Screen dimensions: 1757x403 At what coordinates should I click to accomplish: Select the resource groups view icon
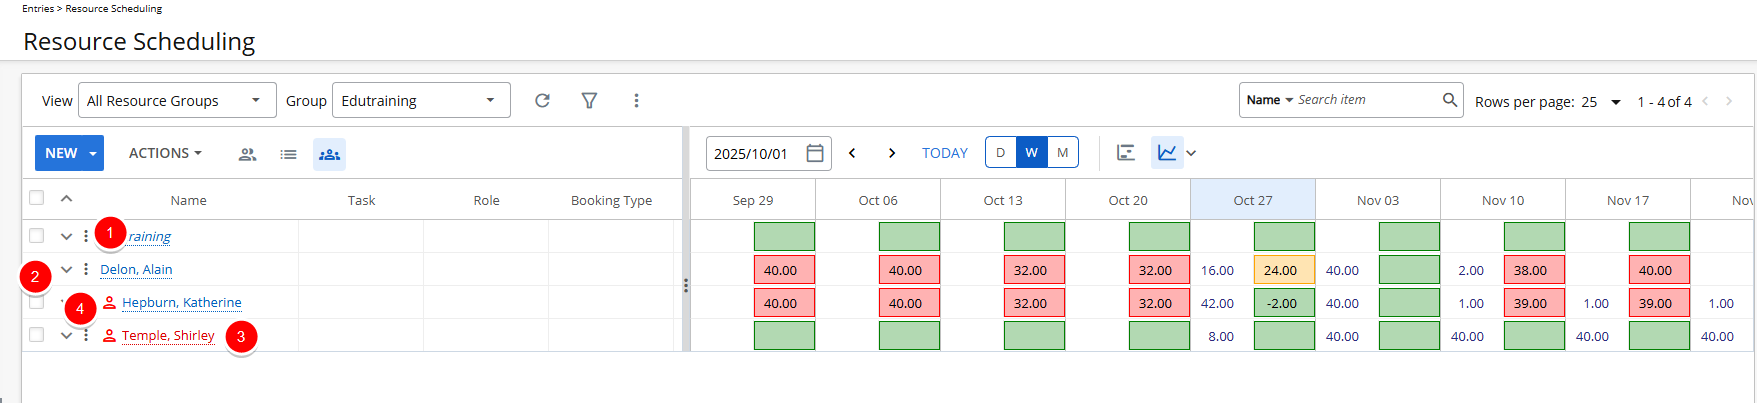point(329,154)
